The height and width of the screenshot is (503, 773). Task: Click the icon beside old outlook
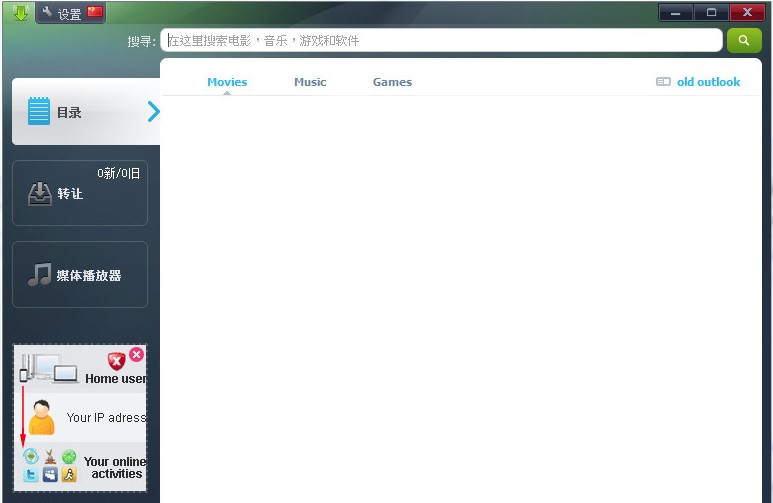[663, 81]
